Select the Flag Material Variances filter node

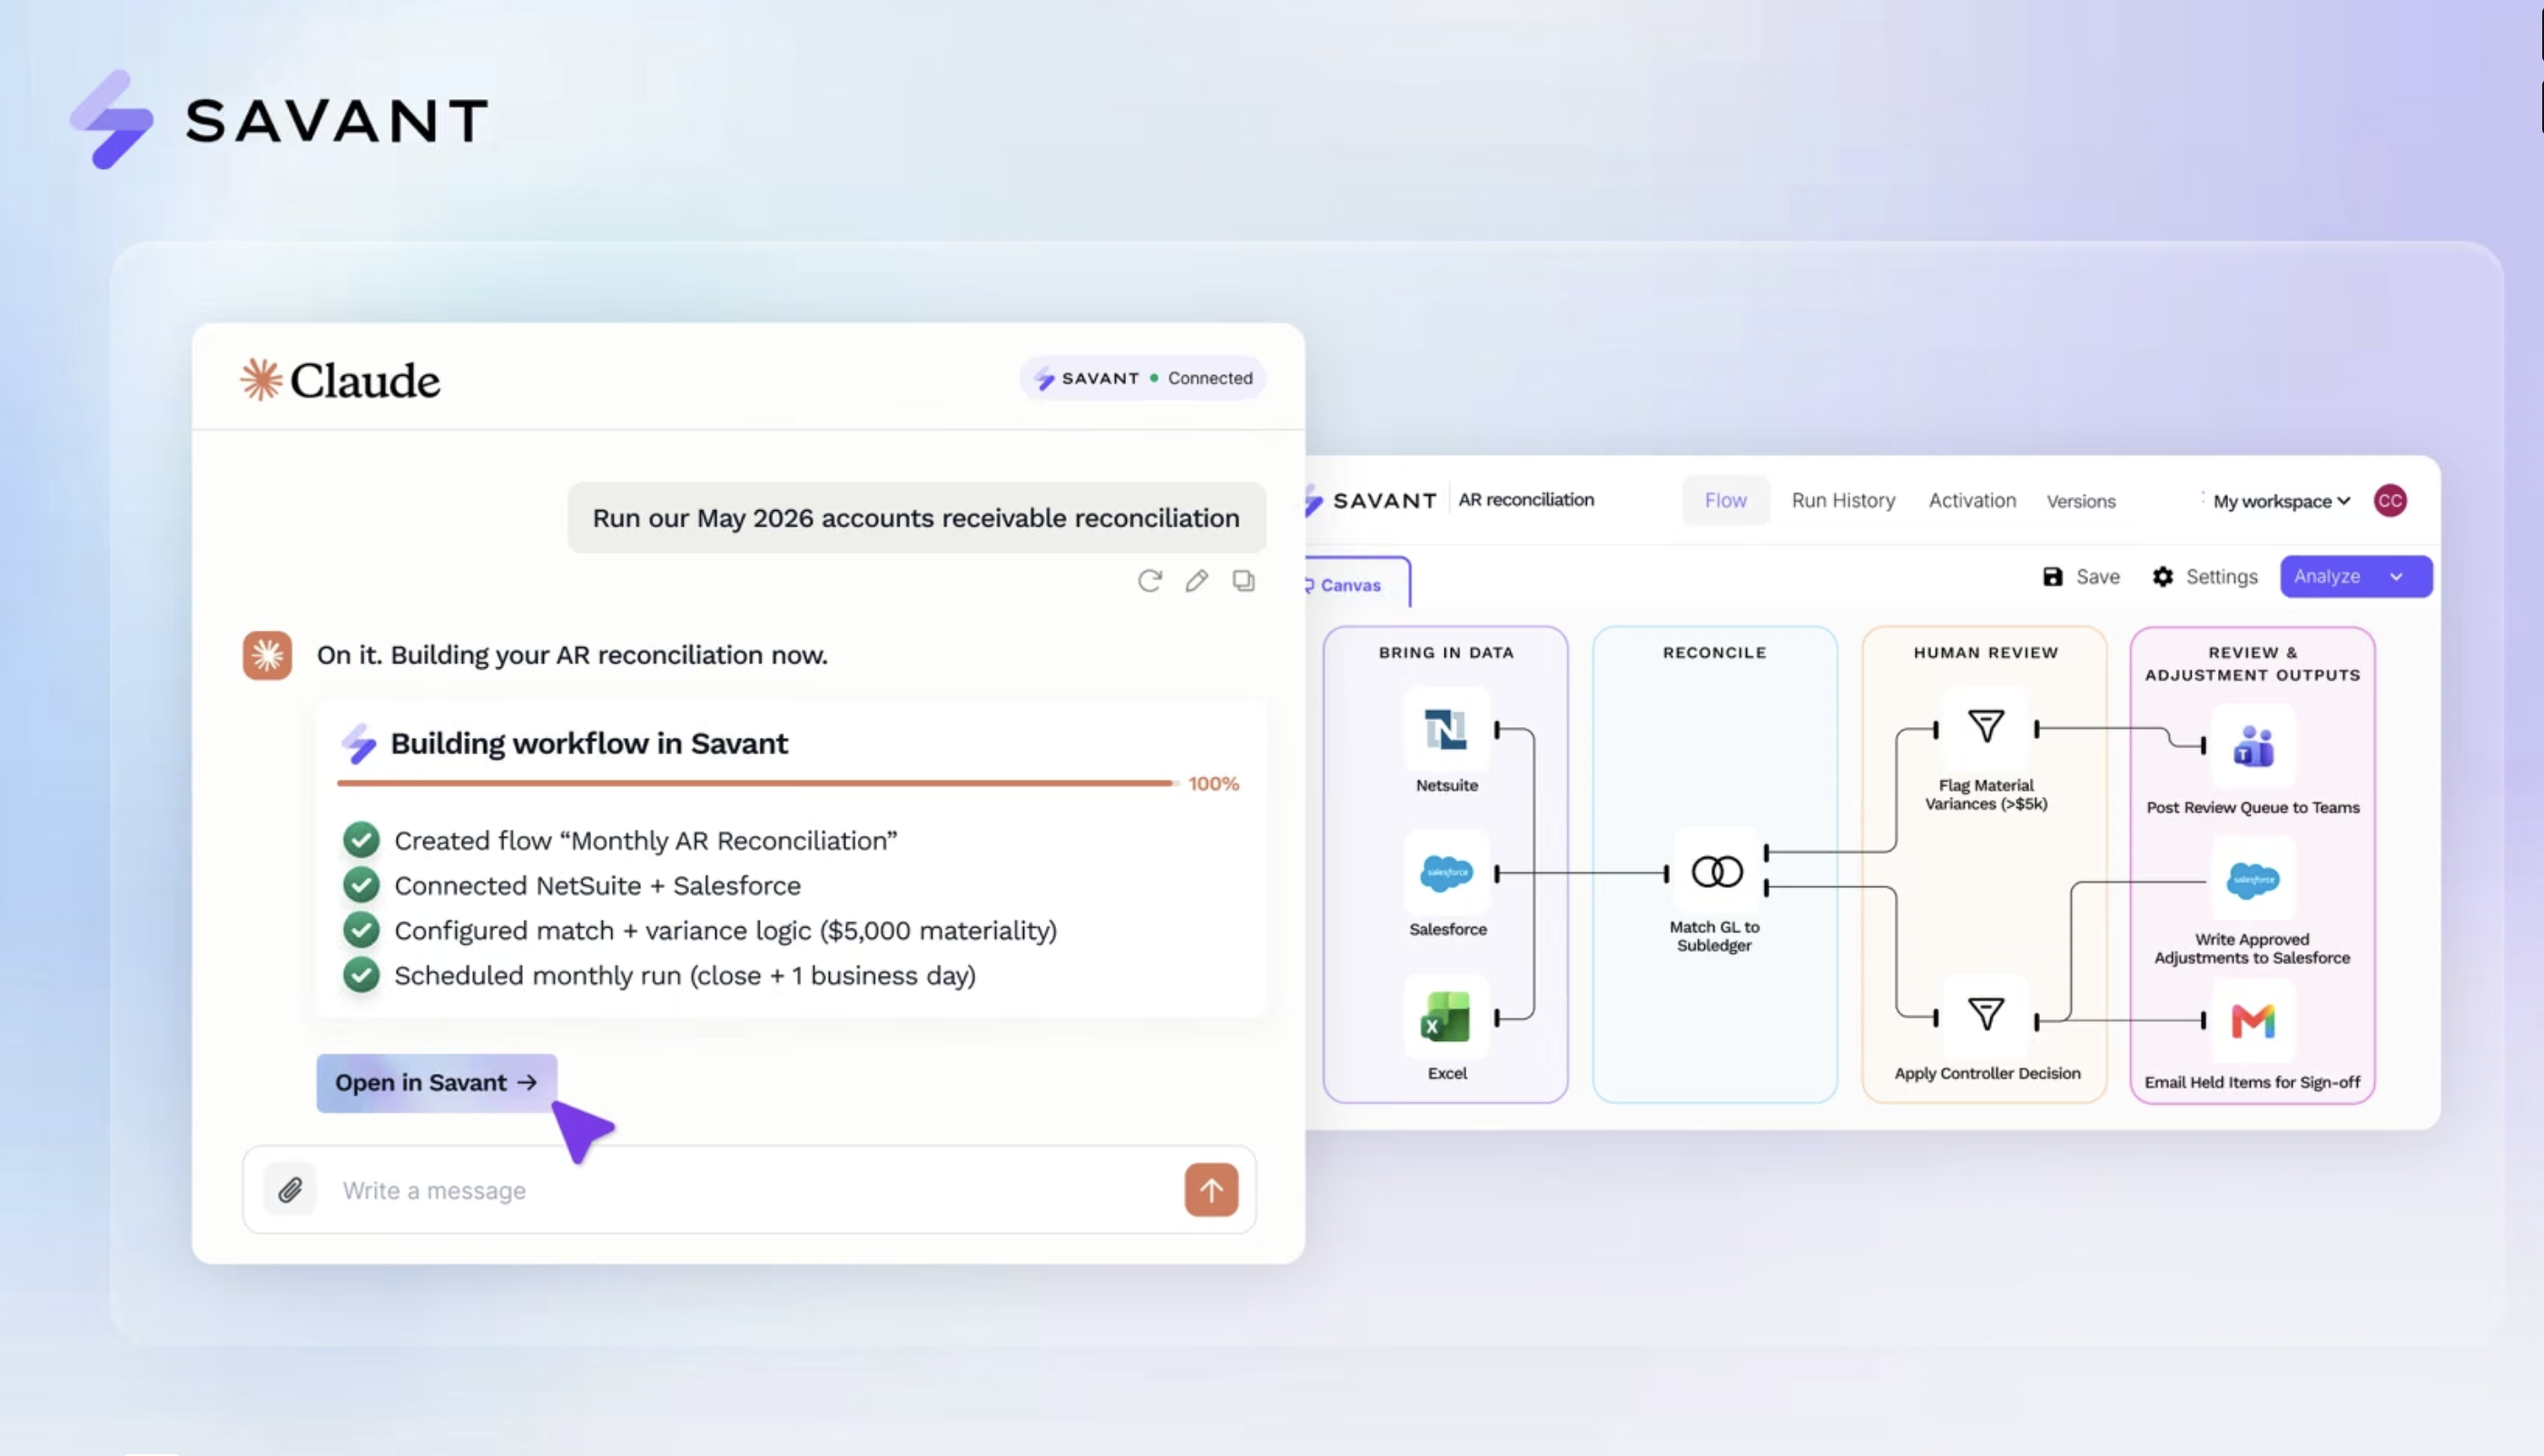click(x=1986, y=727)
